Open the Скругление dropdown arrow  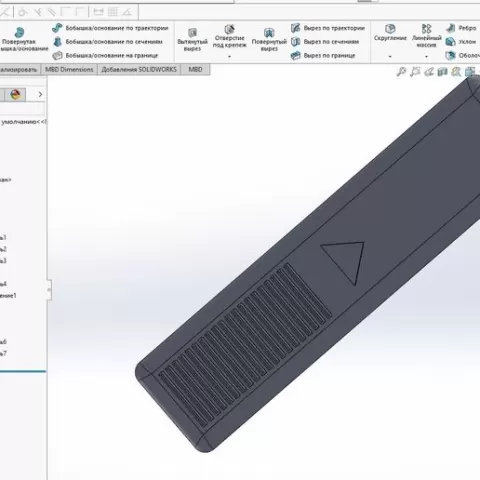(x=390, y=56)
